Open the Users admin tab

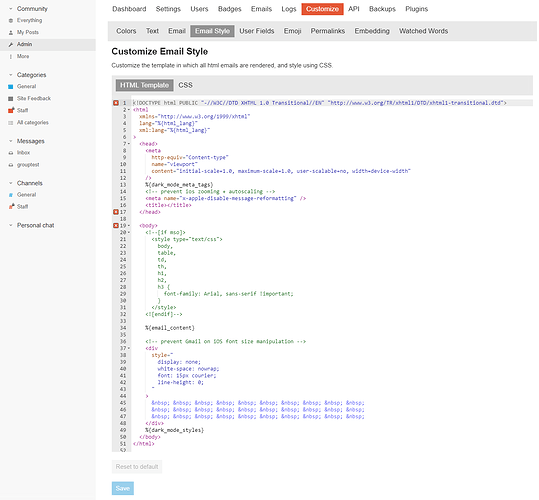coord(199,9)
